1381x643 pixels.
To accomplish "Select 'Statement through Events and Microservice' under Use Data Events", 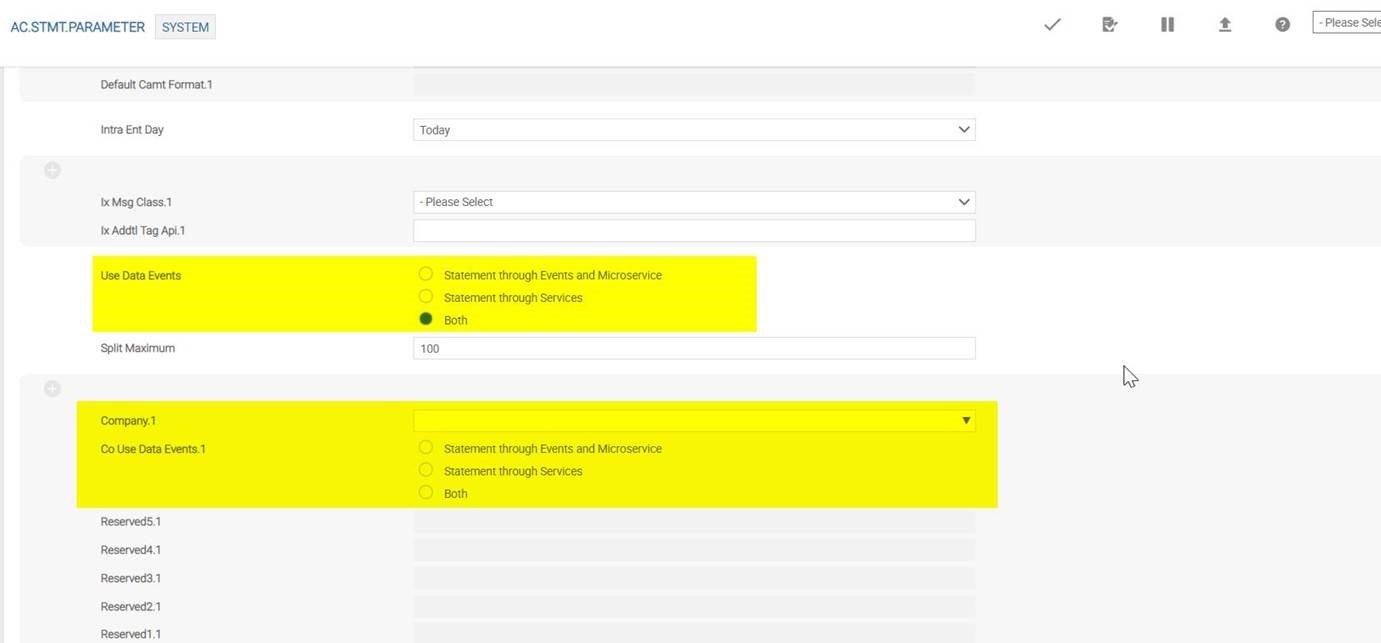I will (x=426, y=274).
